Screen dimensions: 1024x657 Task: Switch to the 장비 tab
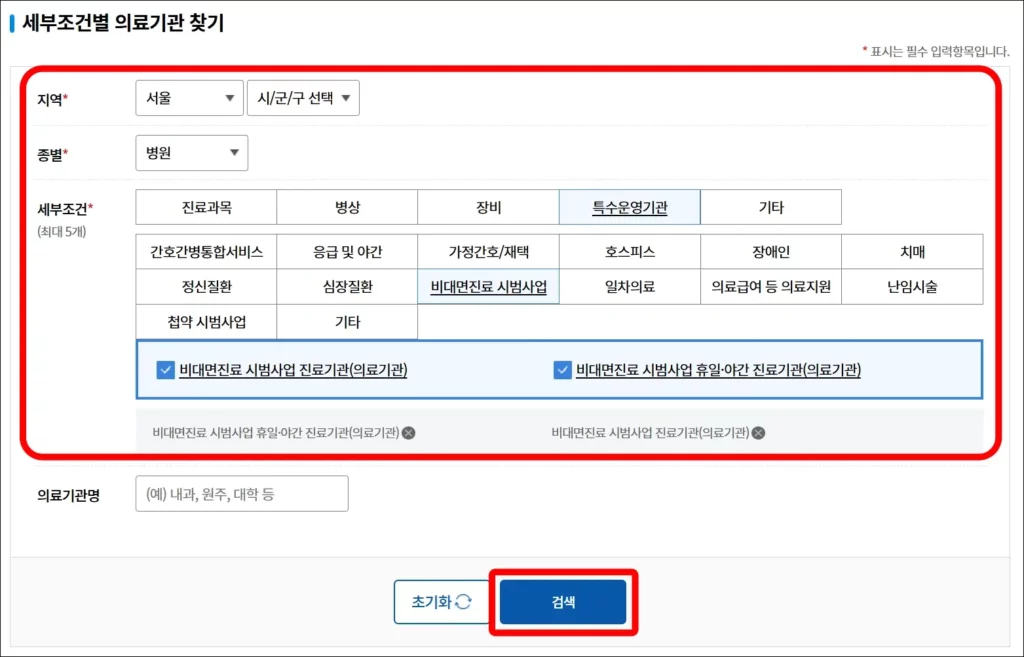pos(488,207)
